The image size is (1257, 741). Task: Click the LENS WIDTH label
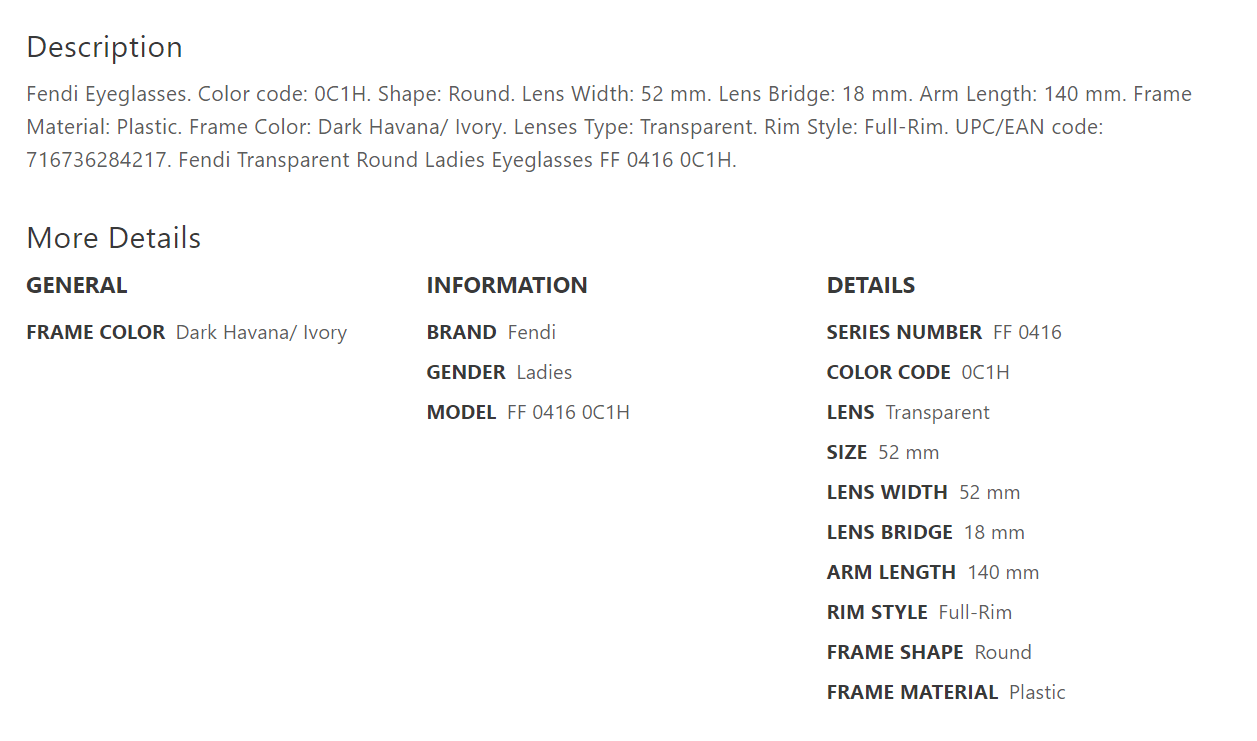click(x=887, y=493)
